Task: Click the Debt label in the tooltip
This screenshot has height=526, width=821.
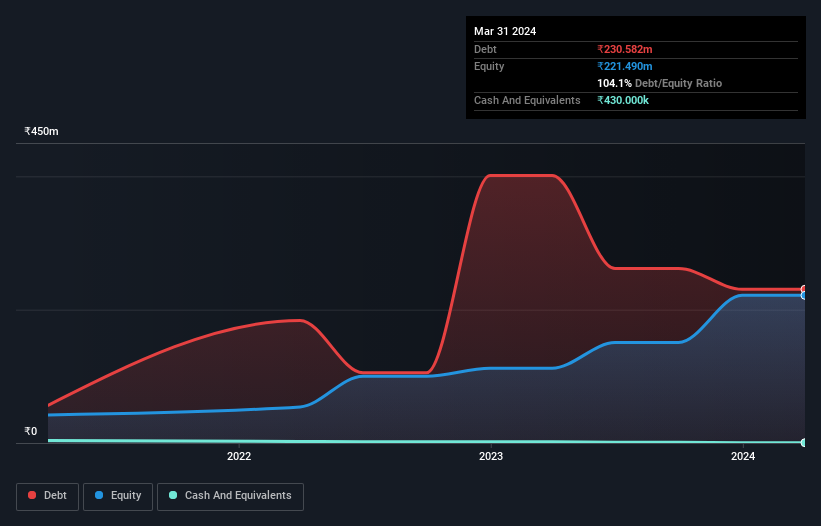Action: 485,49
